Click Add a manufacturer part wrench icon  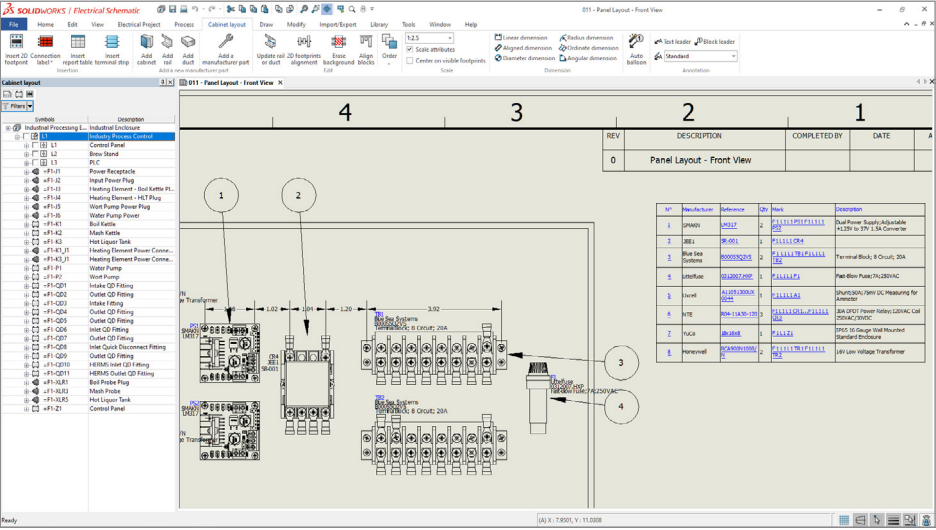click(x=225, y=41)
